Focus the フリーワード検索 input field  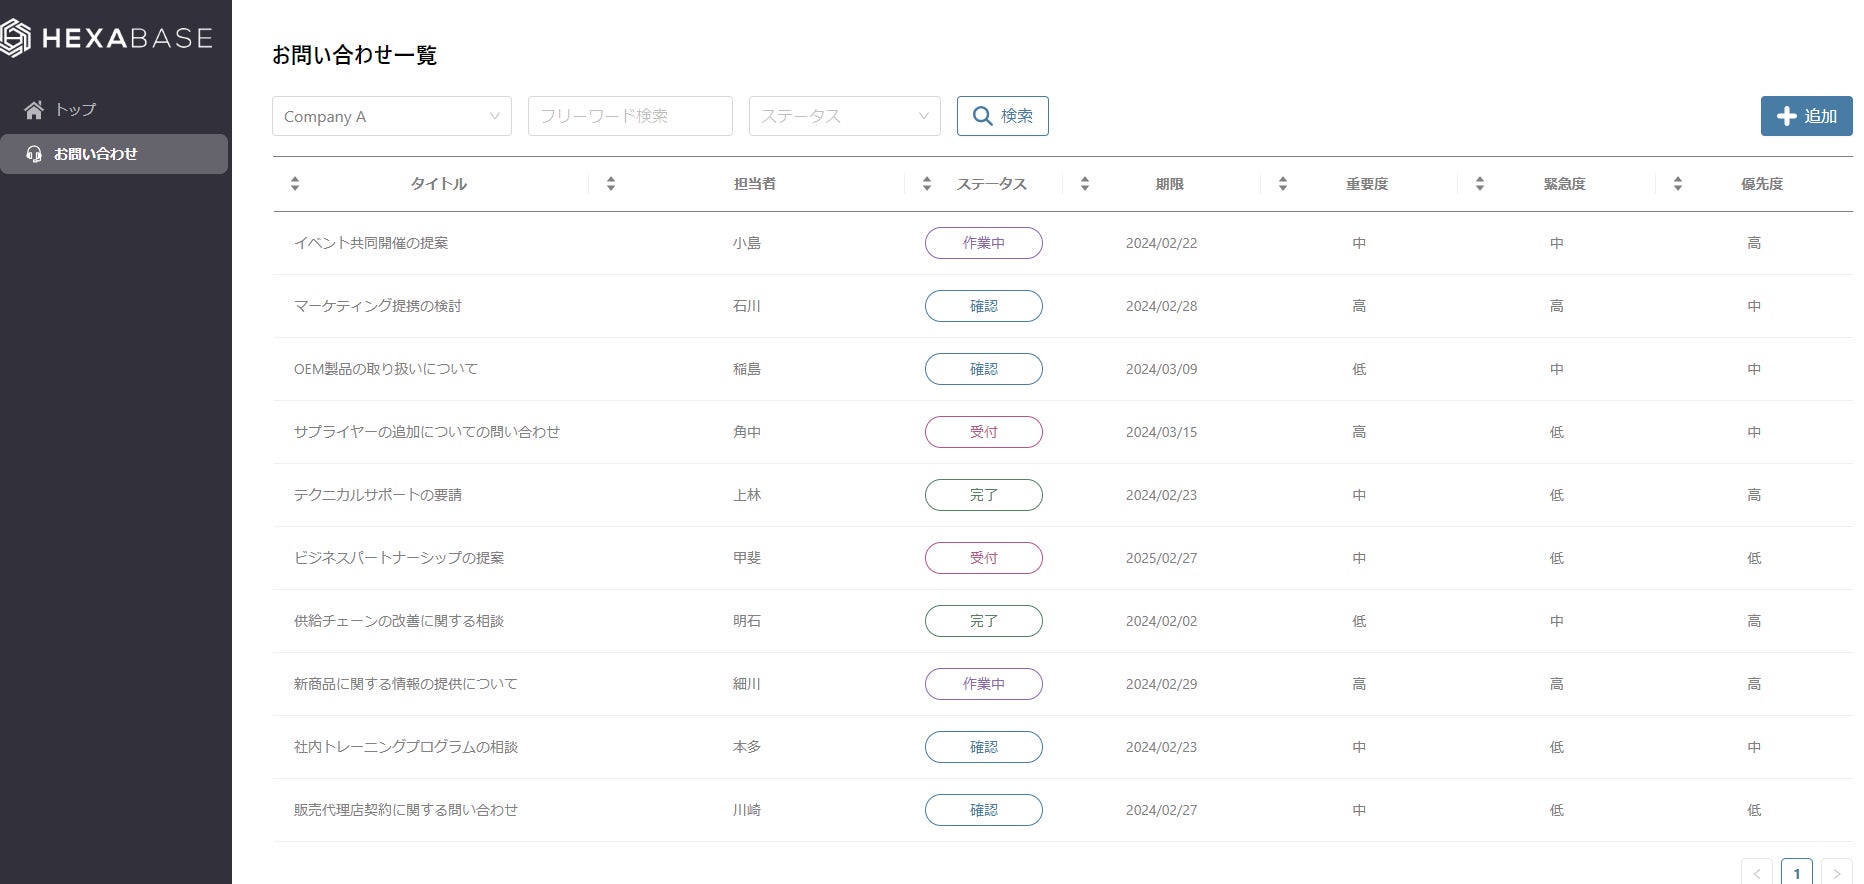click(630, 116)
